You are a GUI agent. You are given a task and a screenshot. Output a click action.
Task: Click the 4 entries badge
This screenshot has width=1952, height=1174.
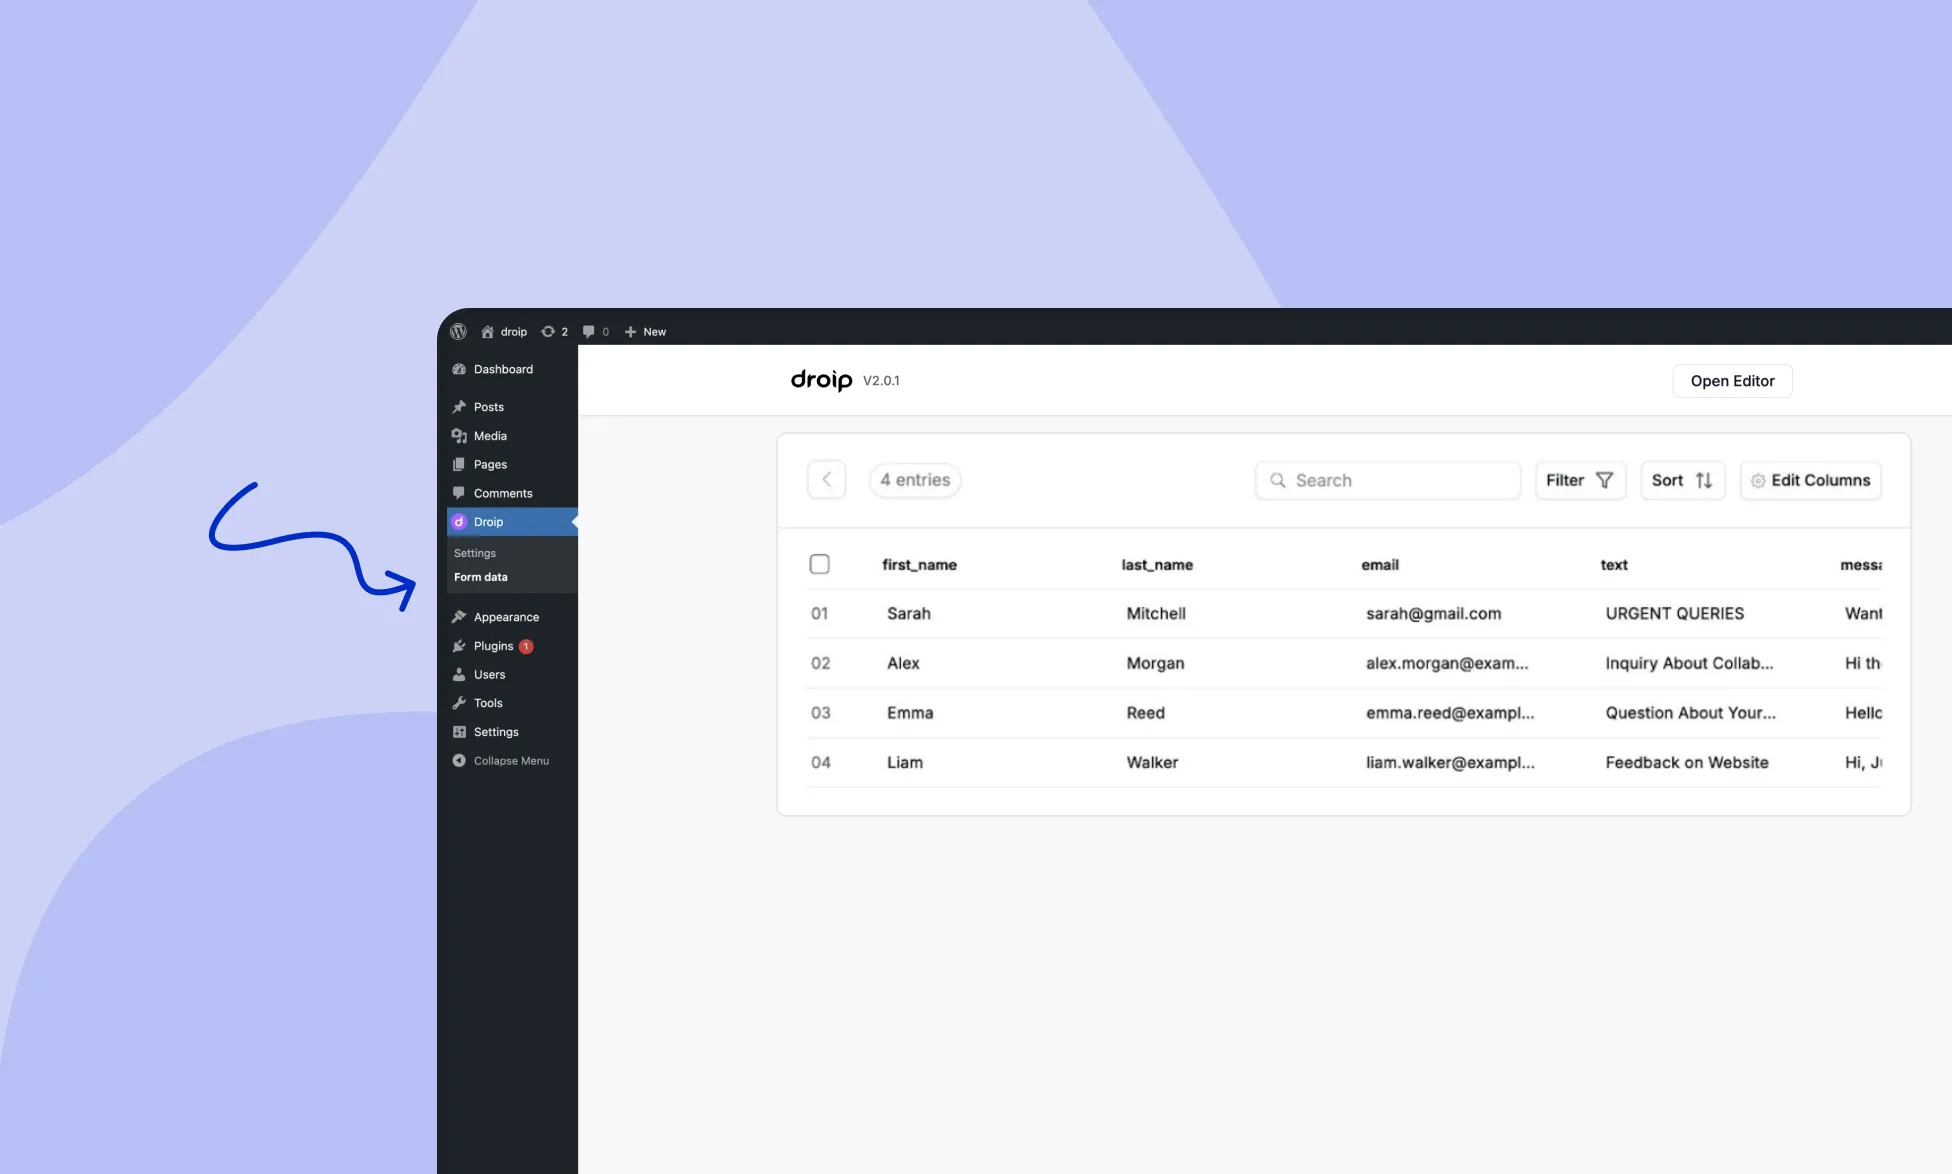click(x=915, y=480)
